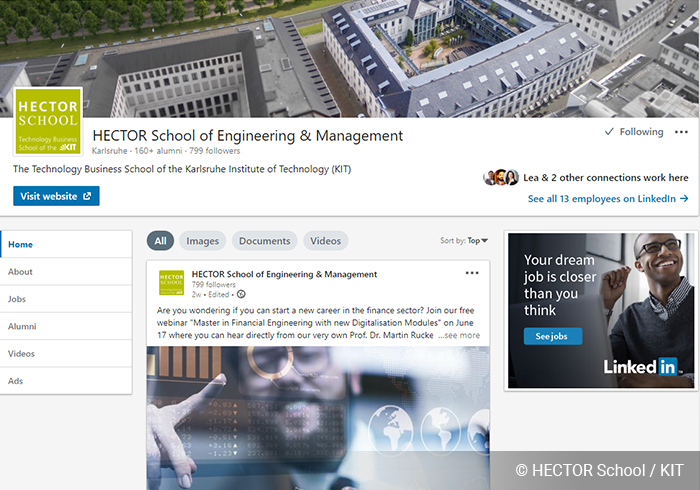Open the page's three-dot options menu
Screen dimensions: 700x490
point(681,132)
